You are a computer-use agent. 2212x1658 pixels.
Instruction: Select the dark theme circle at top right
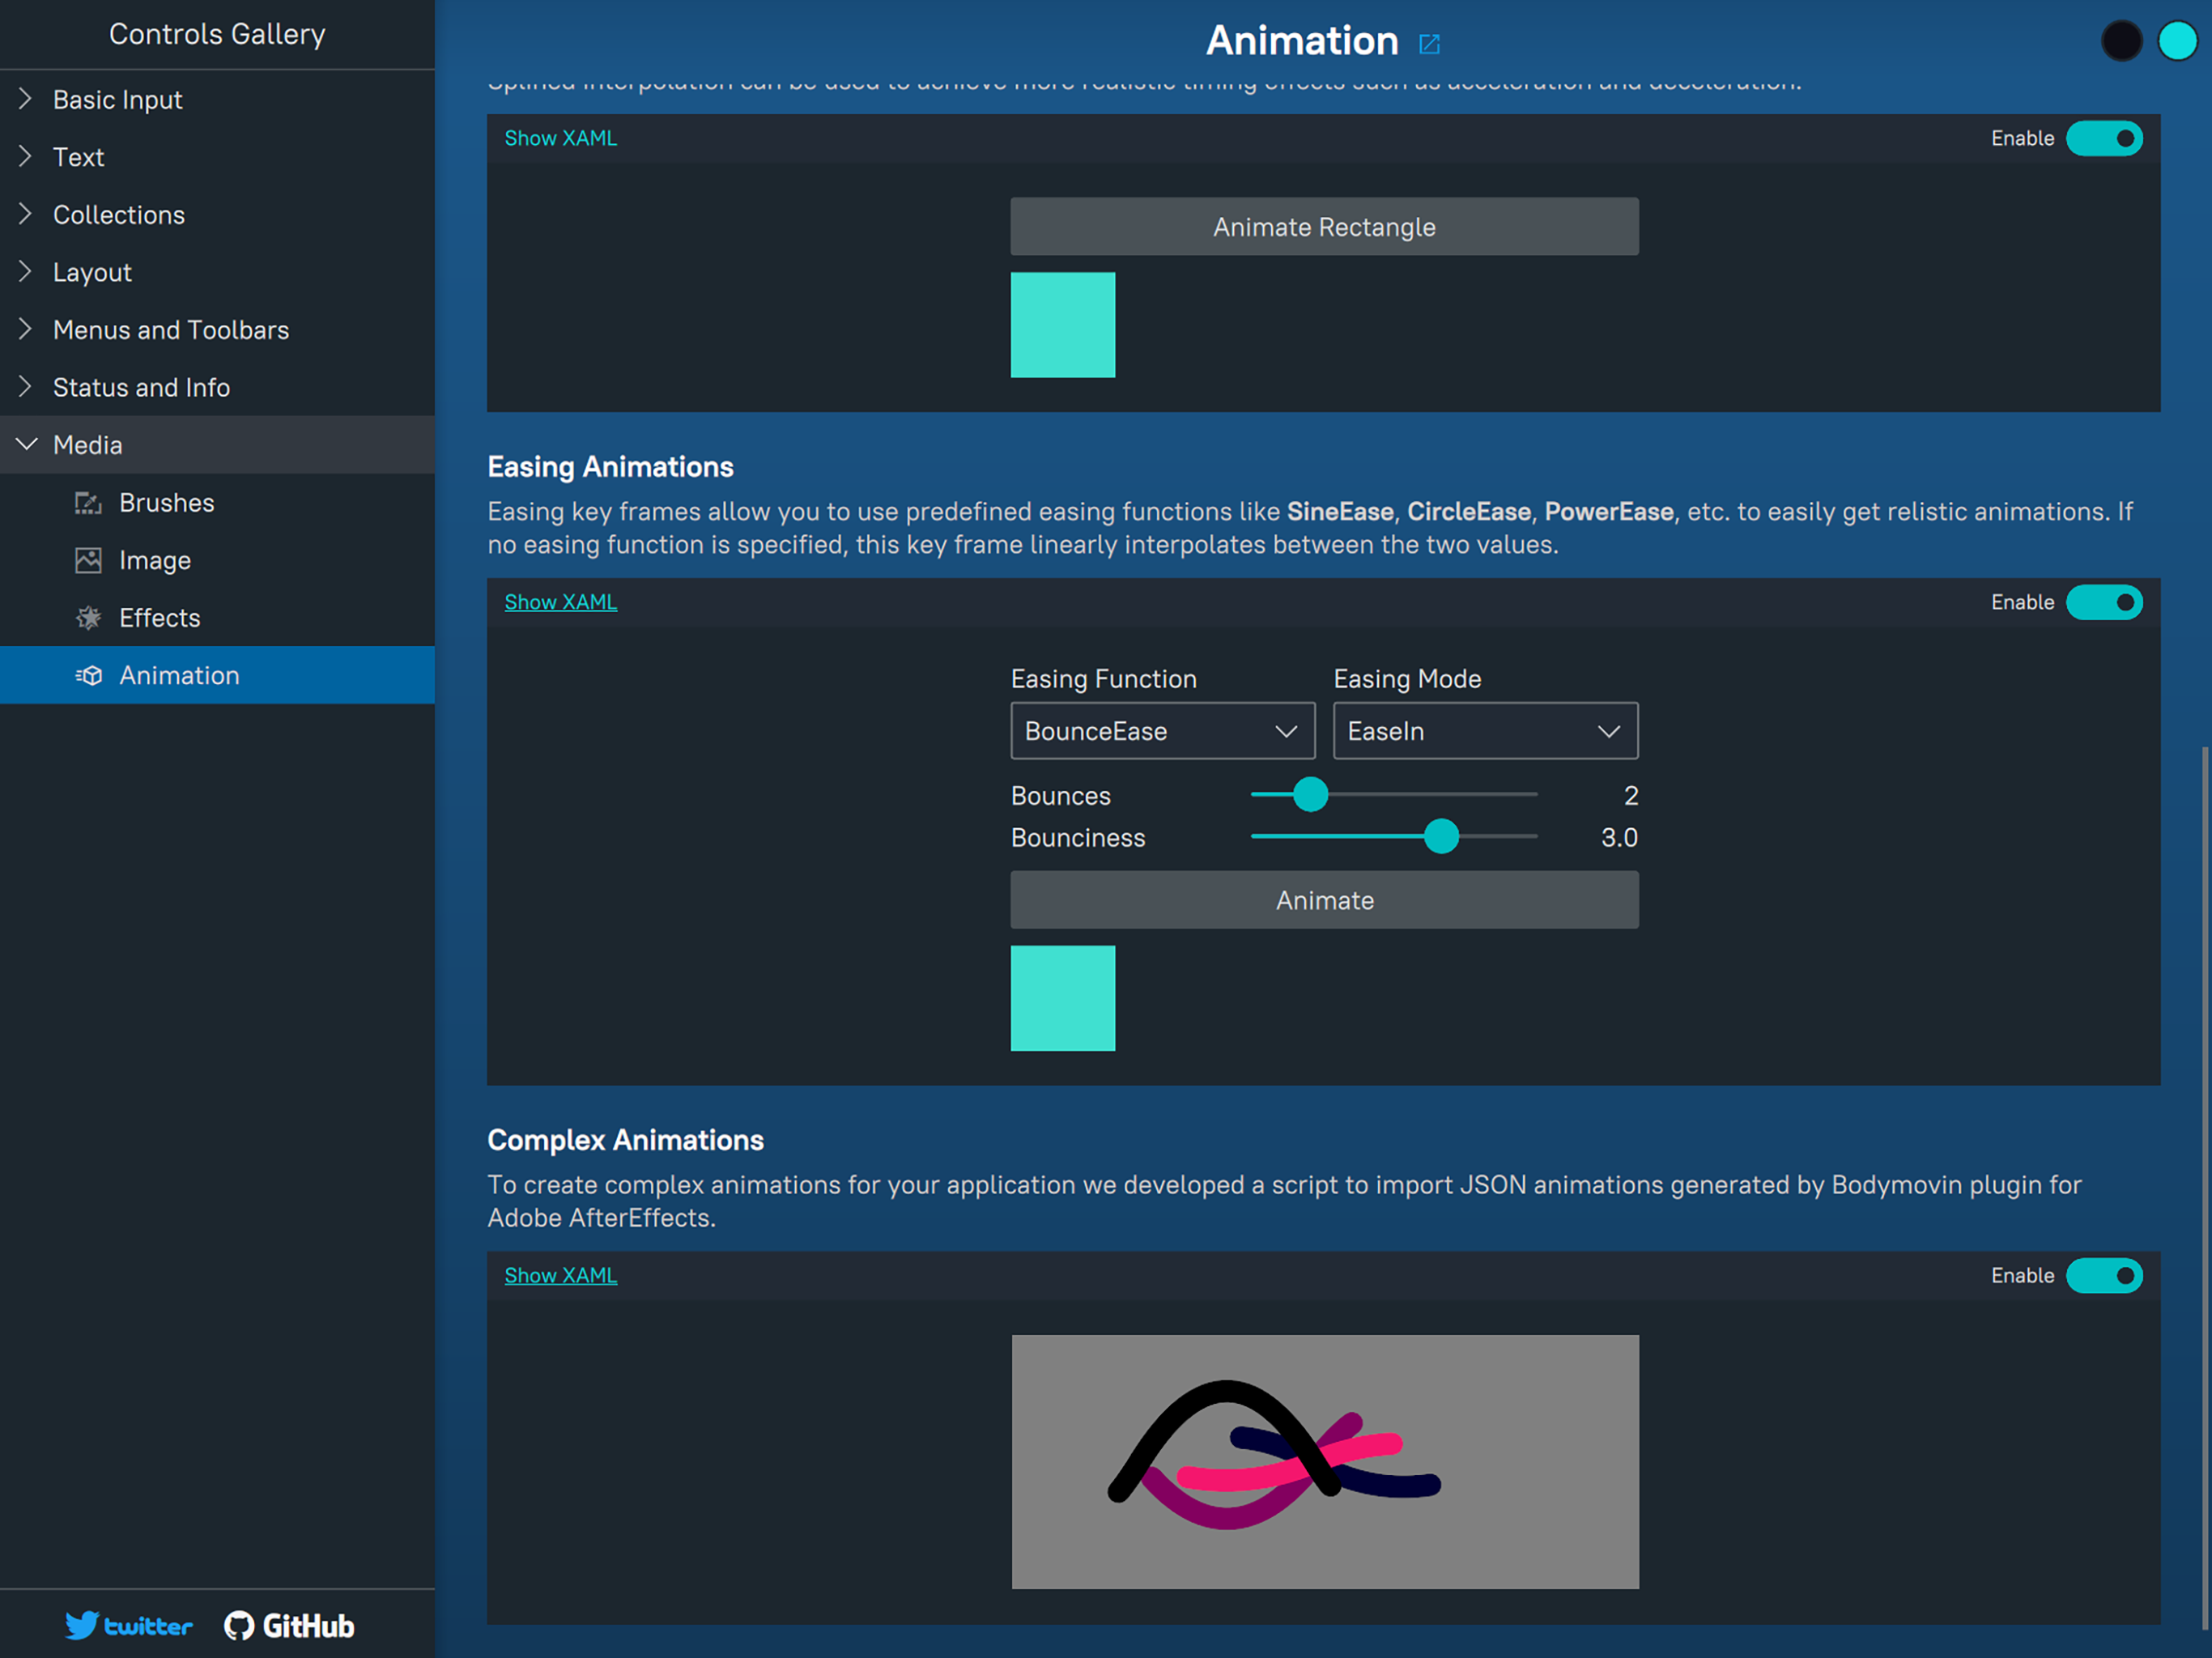coord(2122,41)
